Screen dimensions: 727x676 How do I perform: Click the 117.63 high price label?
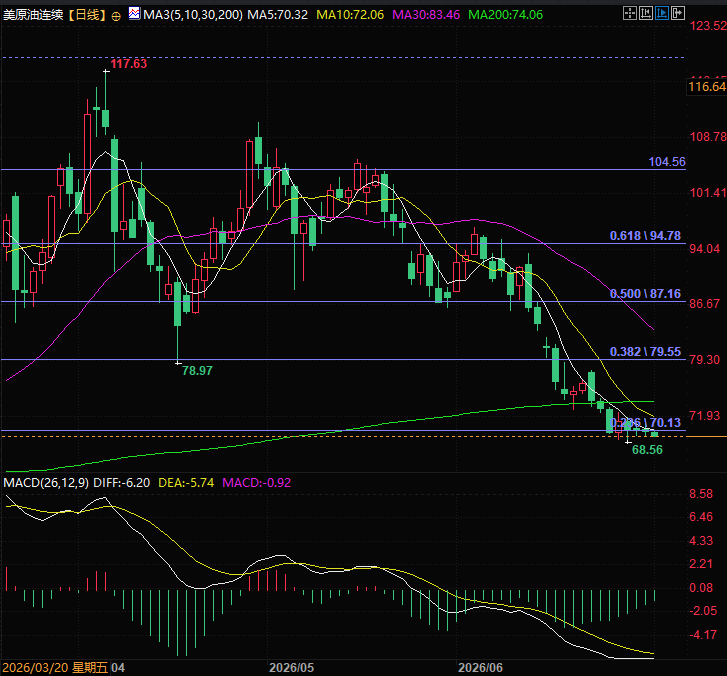128,64
